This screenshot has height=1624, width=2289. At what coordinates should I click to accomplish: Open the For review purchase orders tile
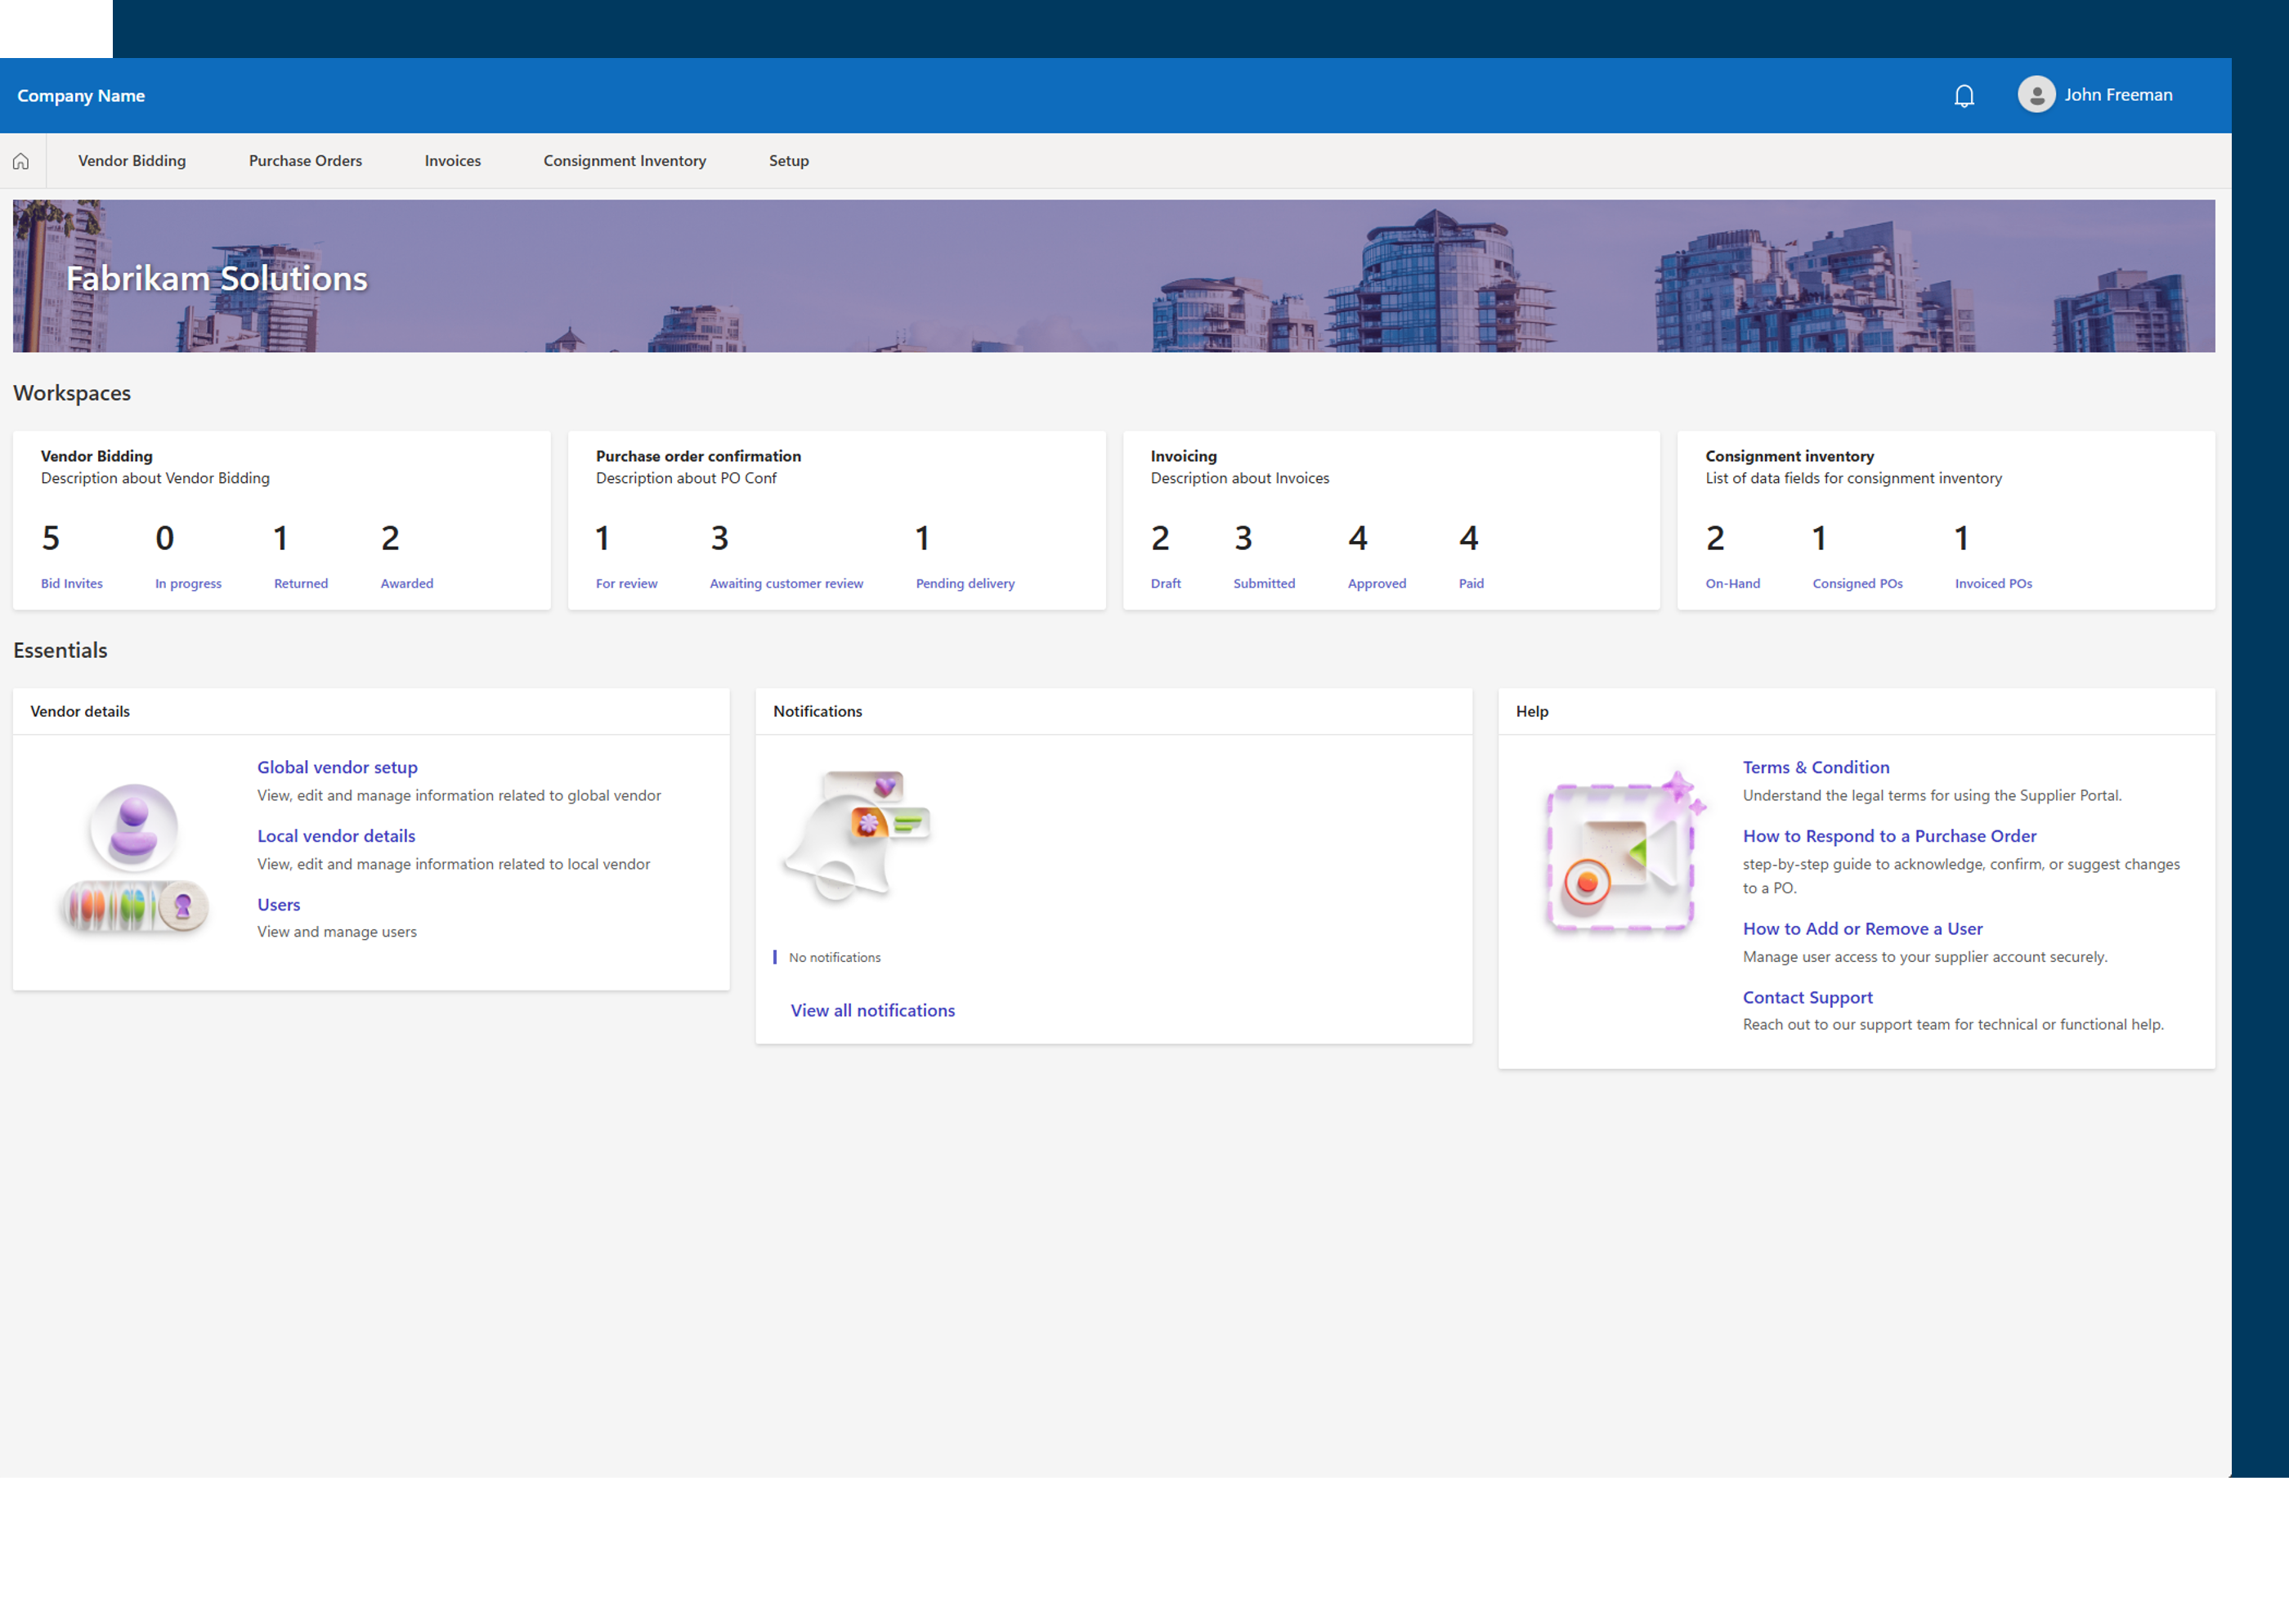pyautogui.click(x=627, y=555)
